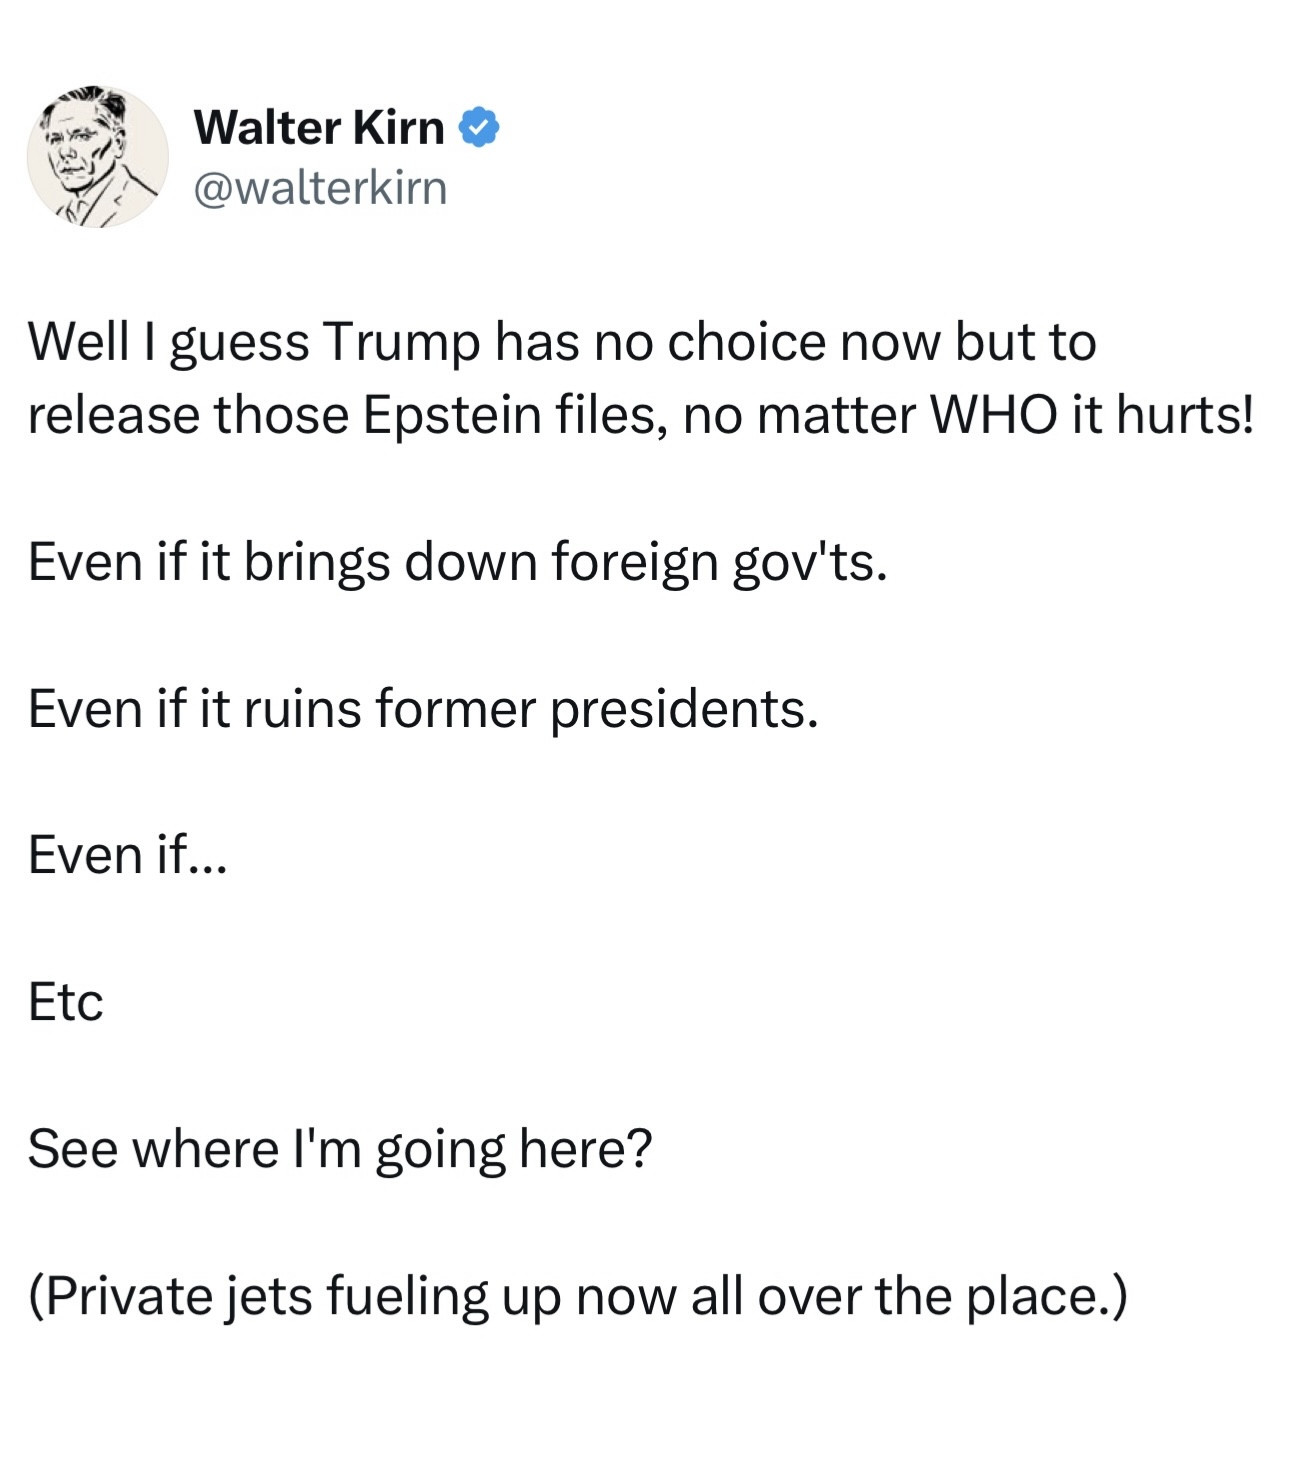This screenshot has width=1290, height=1472.
Task: Click the blue verified checkmark badge
Action: point(479,127)
